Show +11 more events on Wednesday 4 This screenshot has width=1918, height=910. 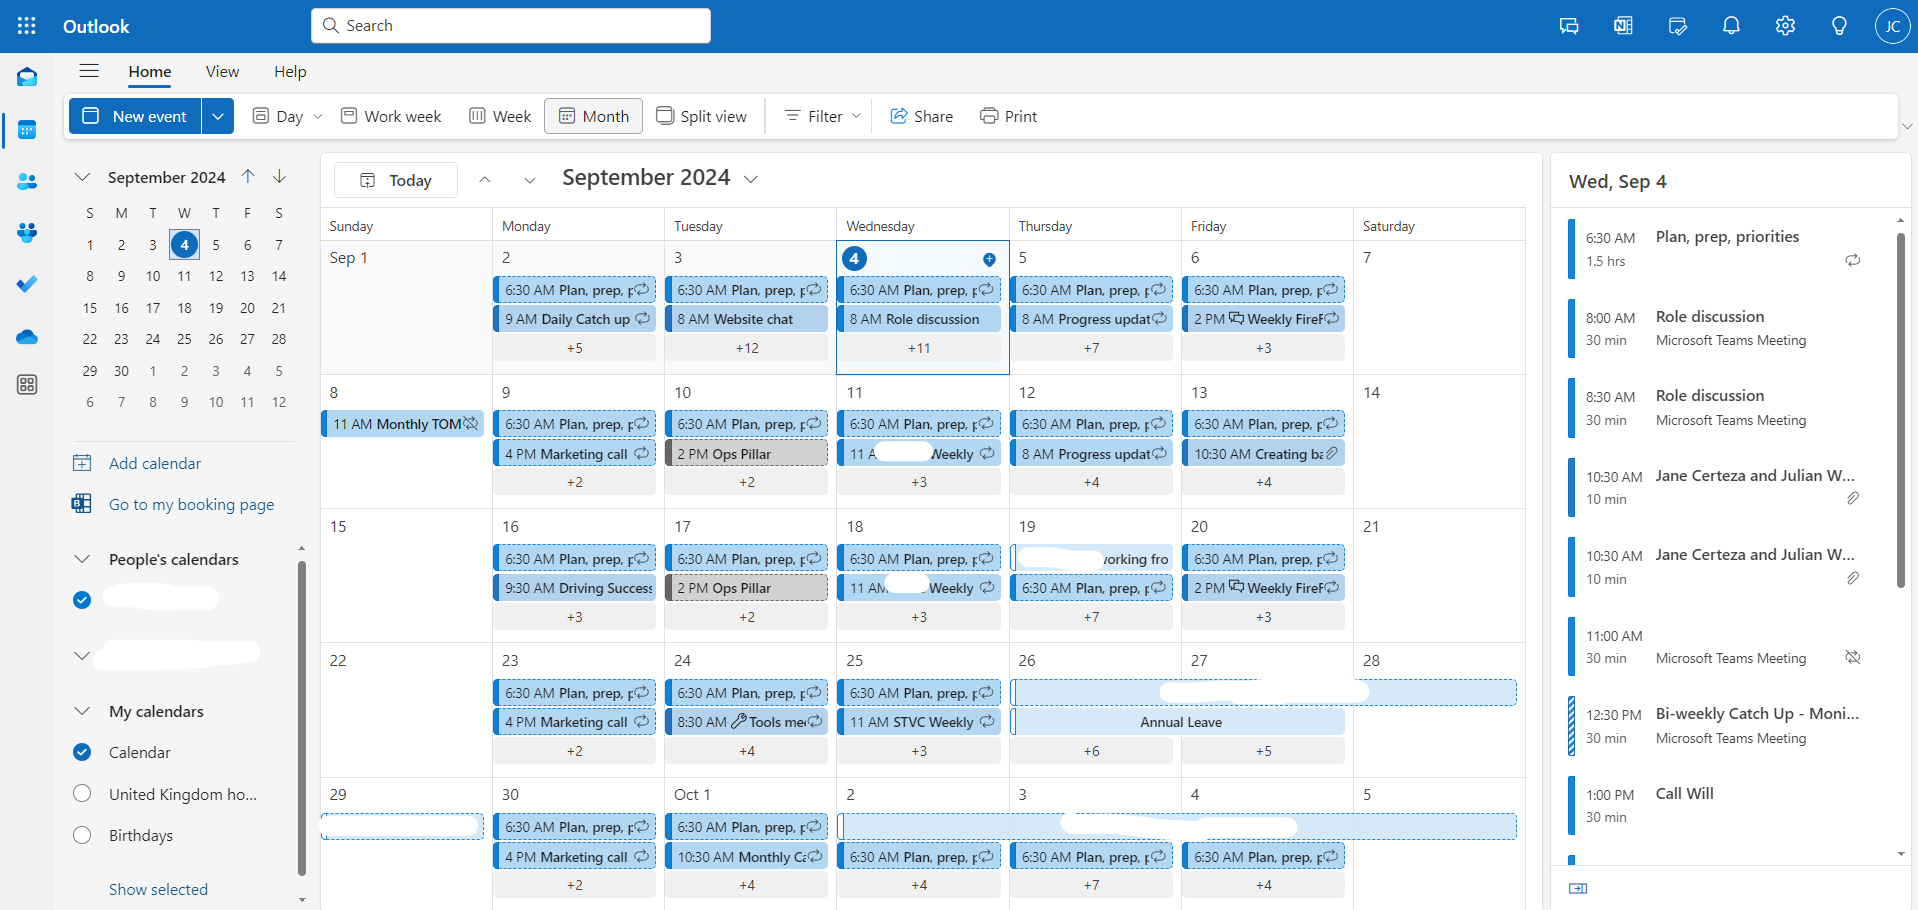tap(919, 348)
